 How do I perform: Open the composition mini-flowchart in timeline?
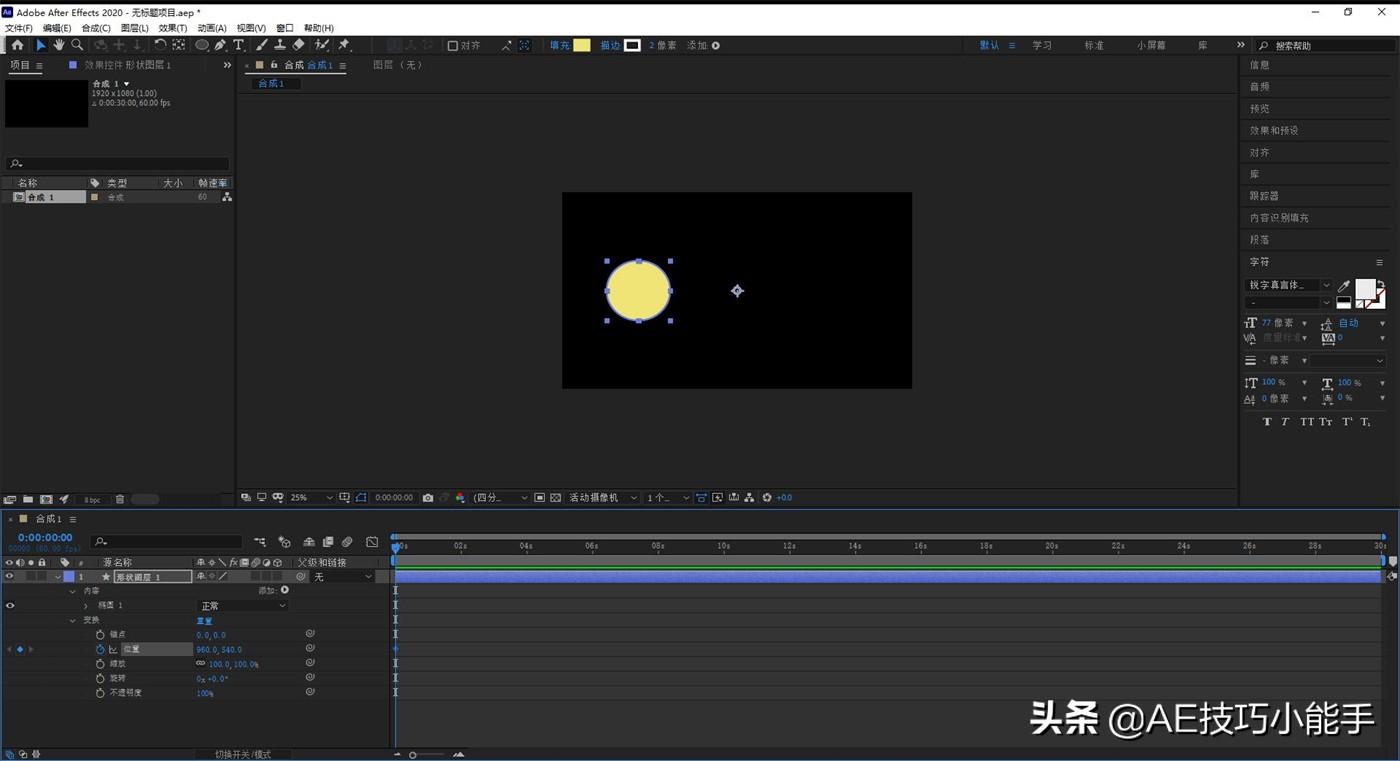point(260,542)
